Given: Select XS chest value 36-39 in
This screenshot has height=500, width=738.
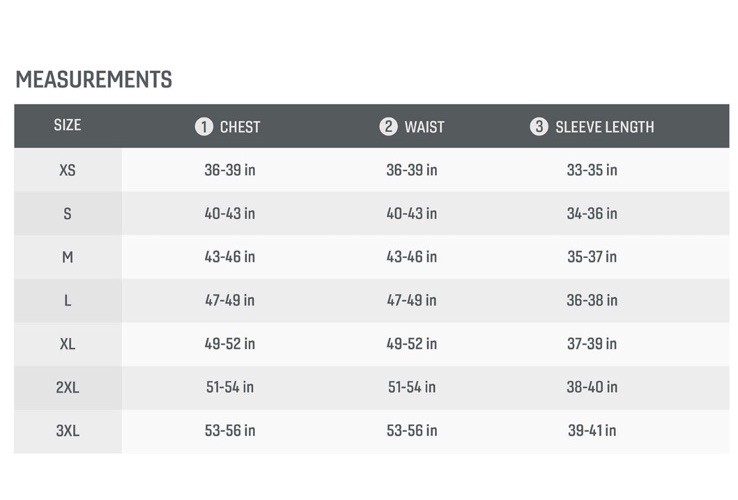Looking at the screenshot, I should [230, 170].
